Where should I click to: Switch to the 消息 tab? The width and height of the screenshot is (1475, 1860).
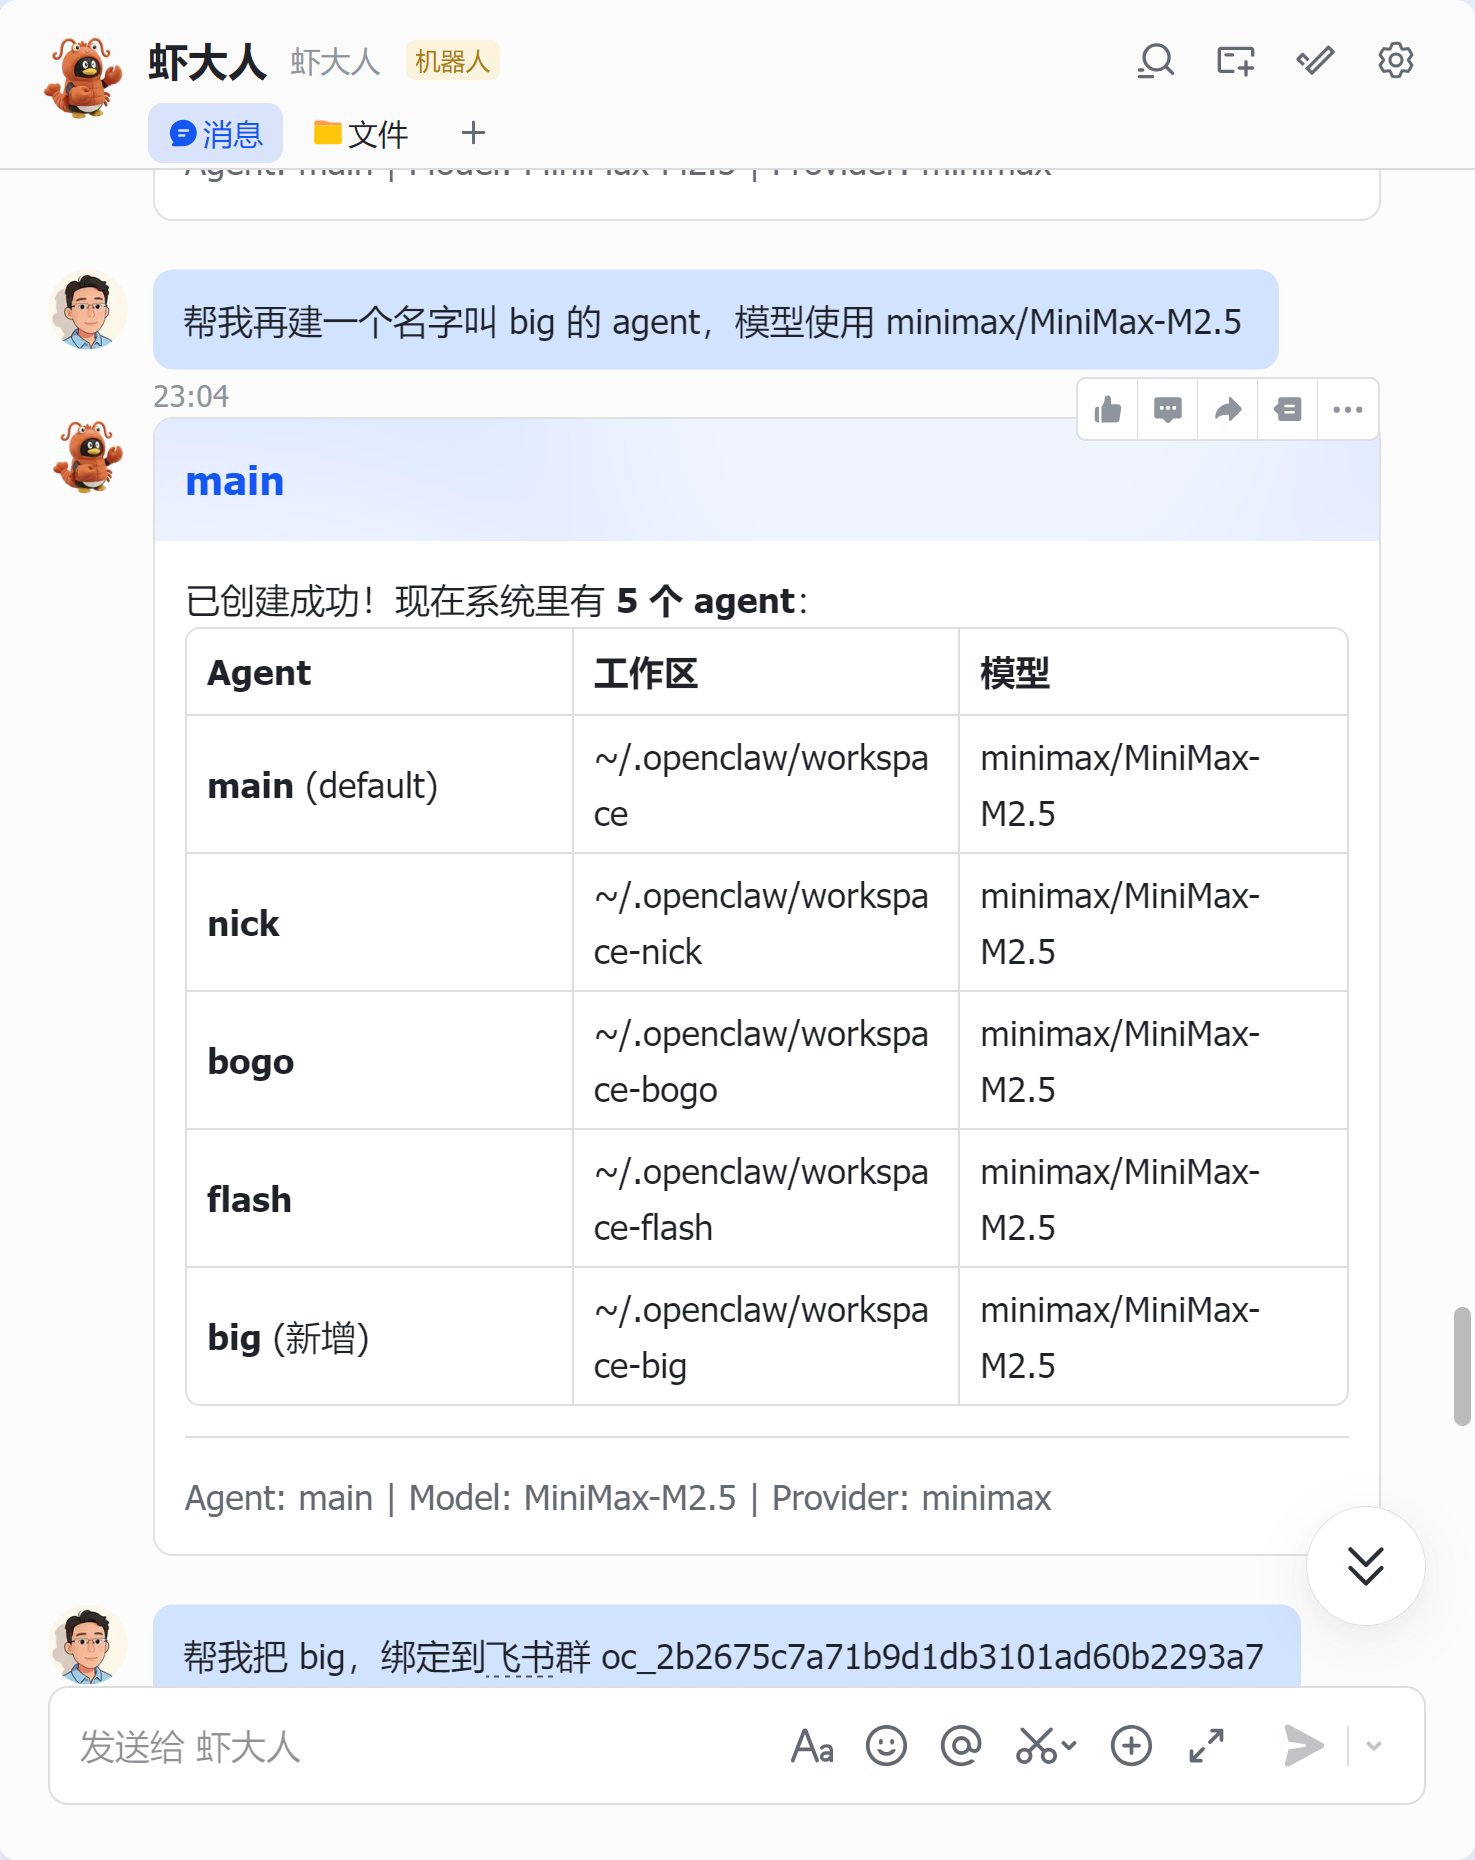pyautogui.click(x=215, y=133)
